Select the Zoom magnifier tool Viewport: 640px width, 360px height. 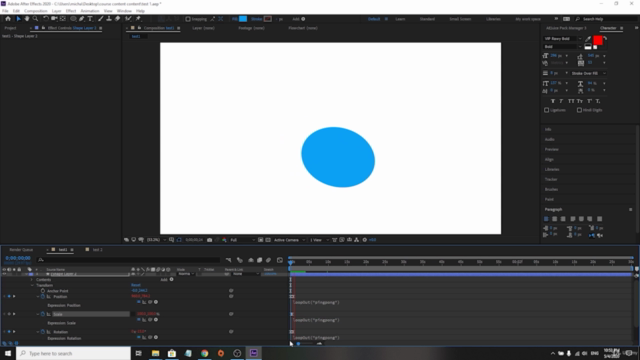click(x=36, y=19)
